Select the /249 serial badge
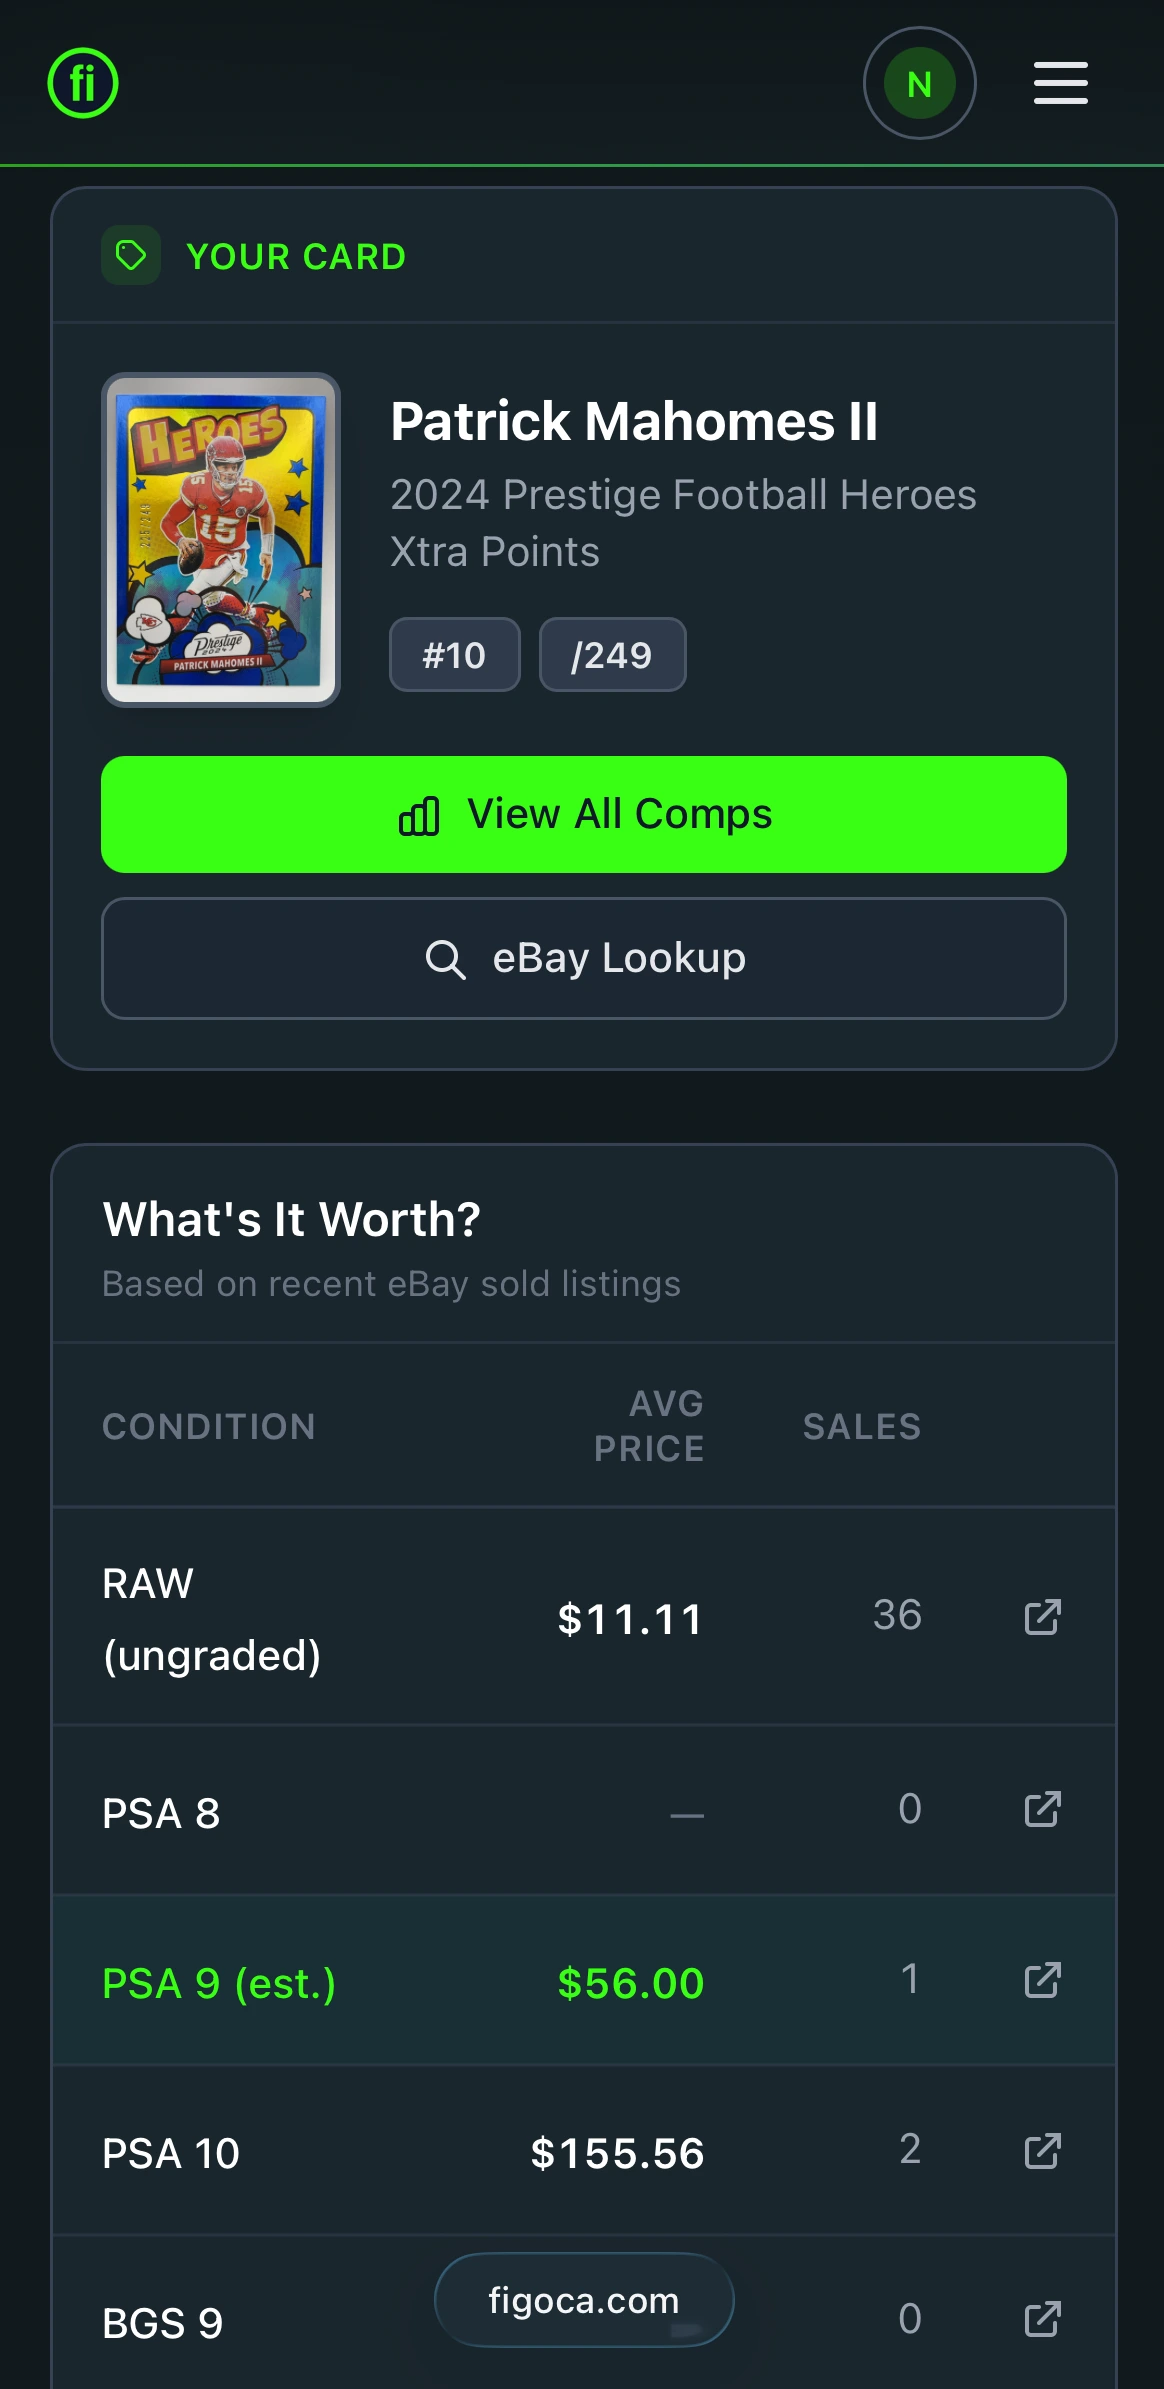The height and width of the screenshot is (2389, 1164). click(612, 655)
